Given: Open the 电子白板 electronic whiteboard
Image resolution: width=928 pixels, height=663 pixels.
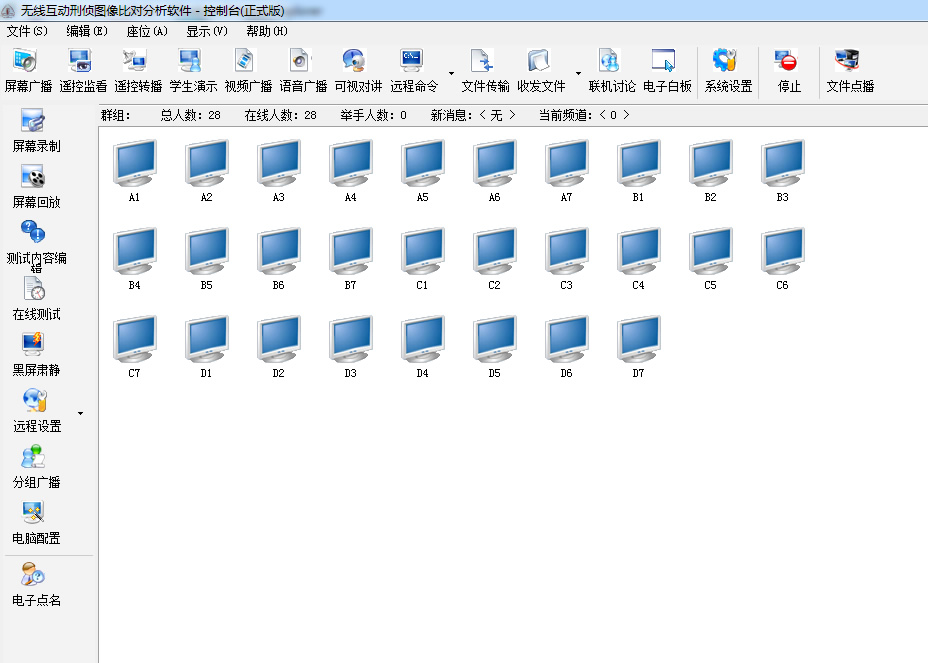Looking at the screenshot, I should pyautogui.click(x=667, y=62).
